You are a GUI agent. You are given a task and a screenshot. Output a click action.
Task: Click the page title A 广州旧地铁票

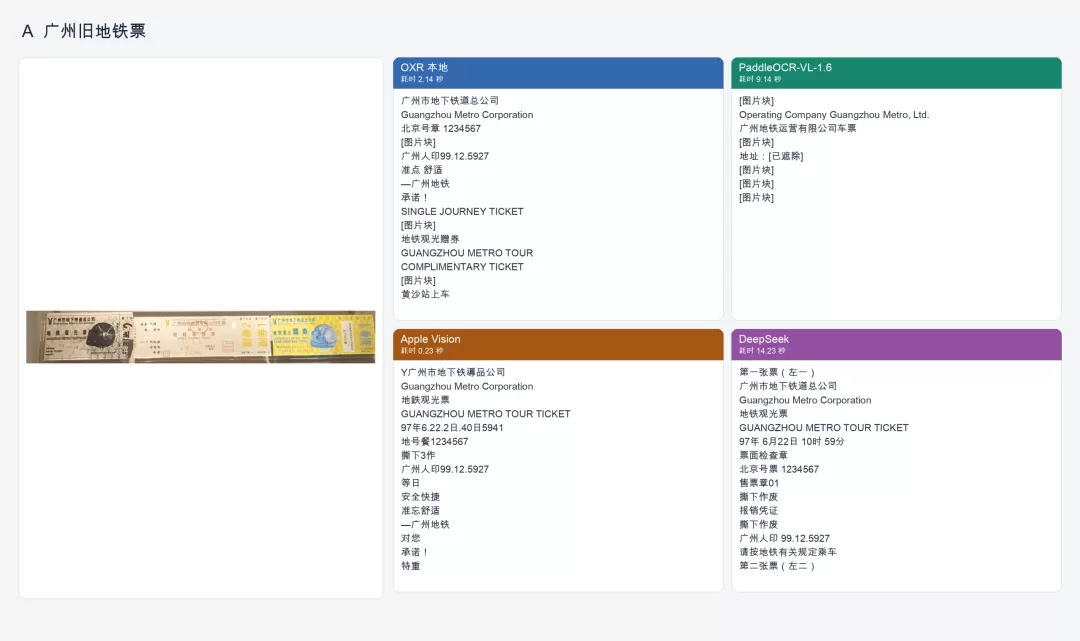(83, 31)
